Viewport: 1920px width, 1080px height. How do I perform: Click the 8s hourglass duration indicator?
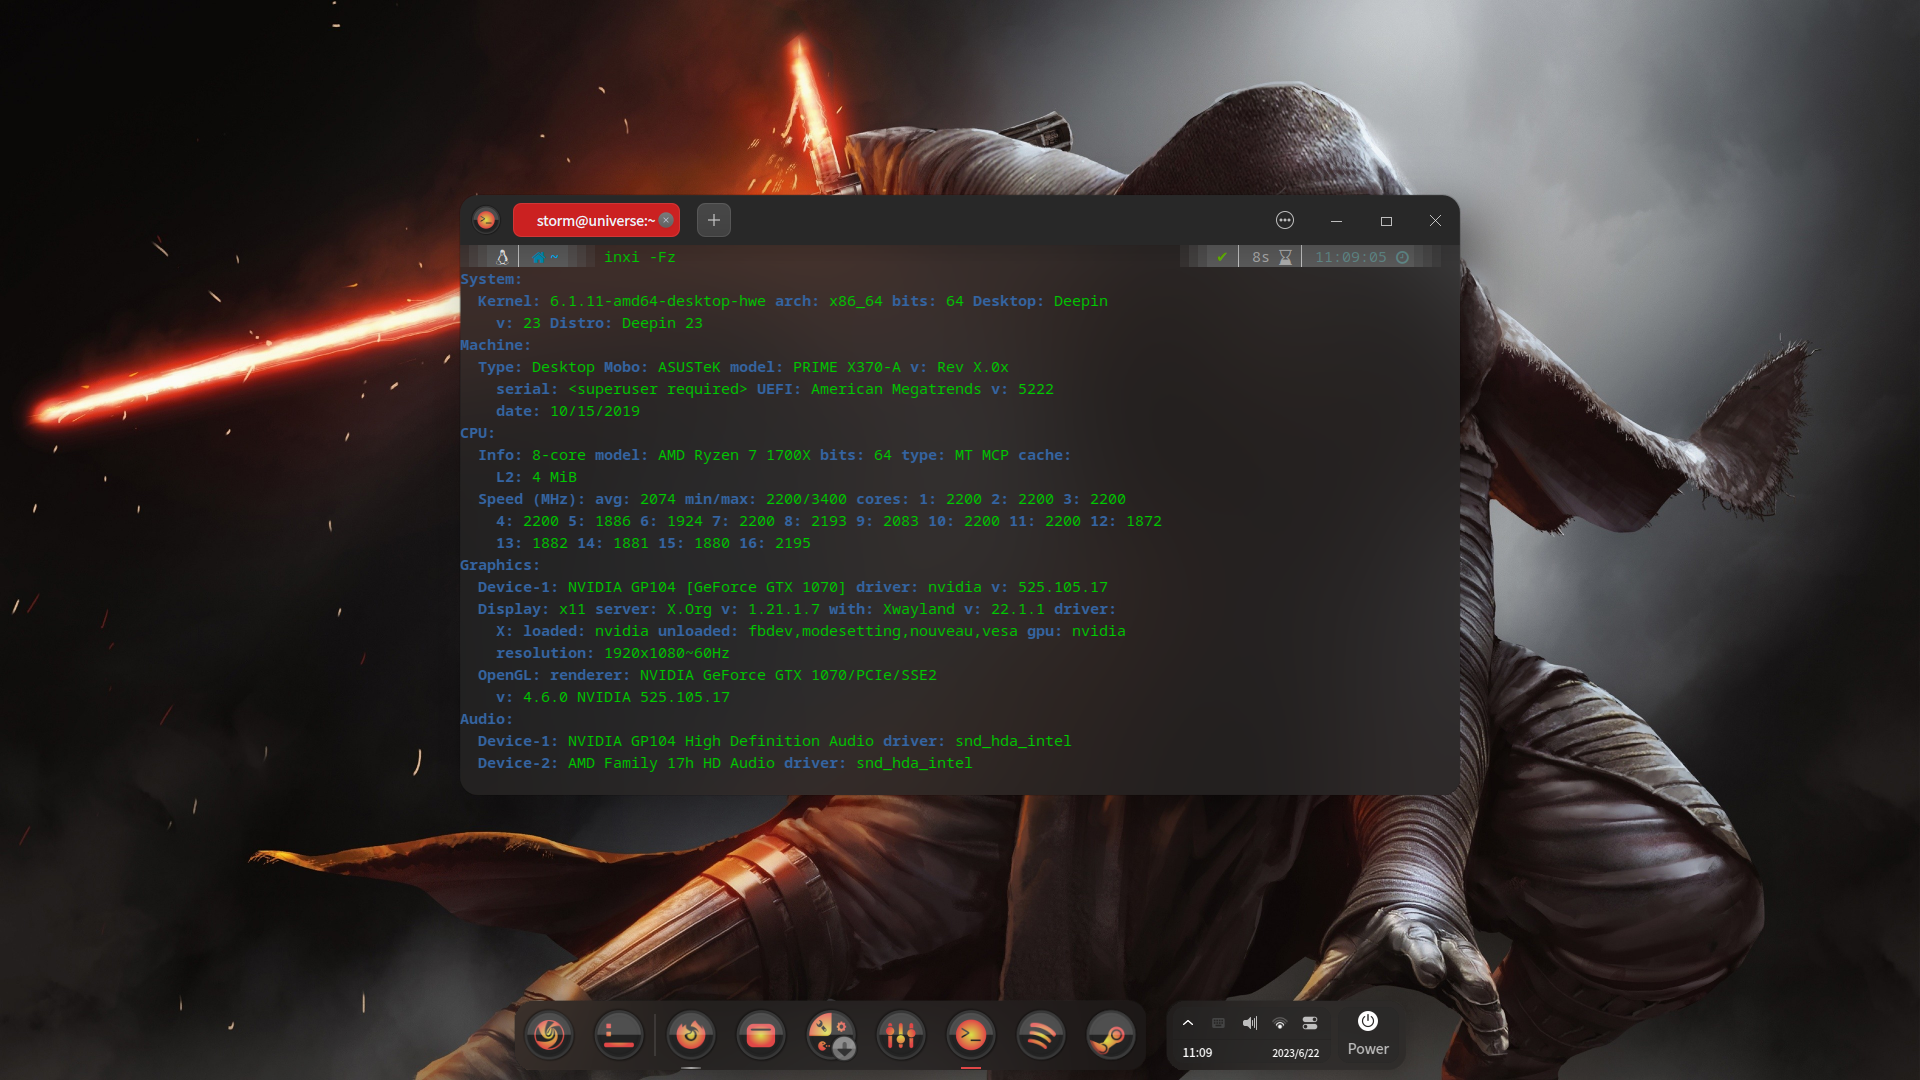(x=1271, y=257)
